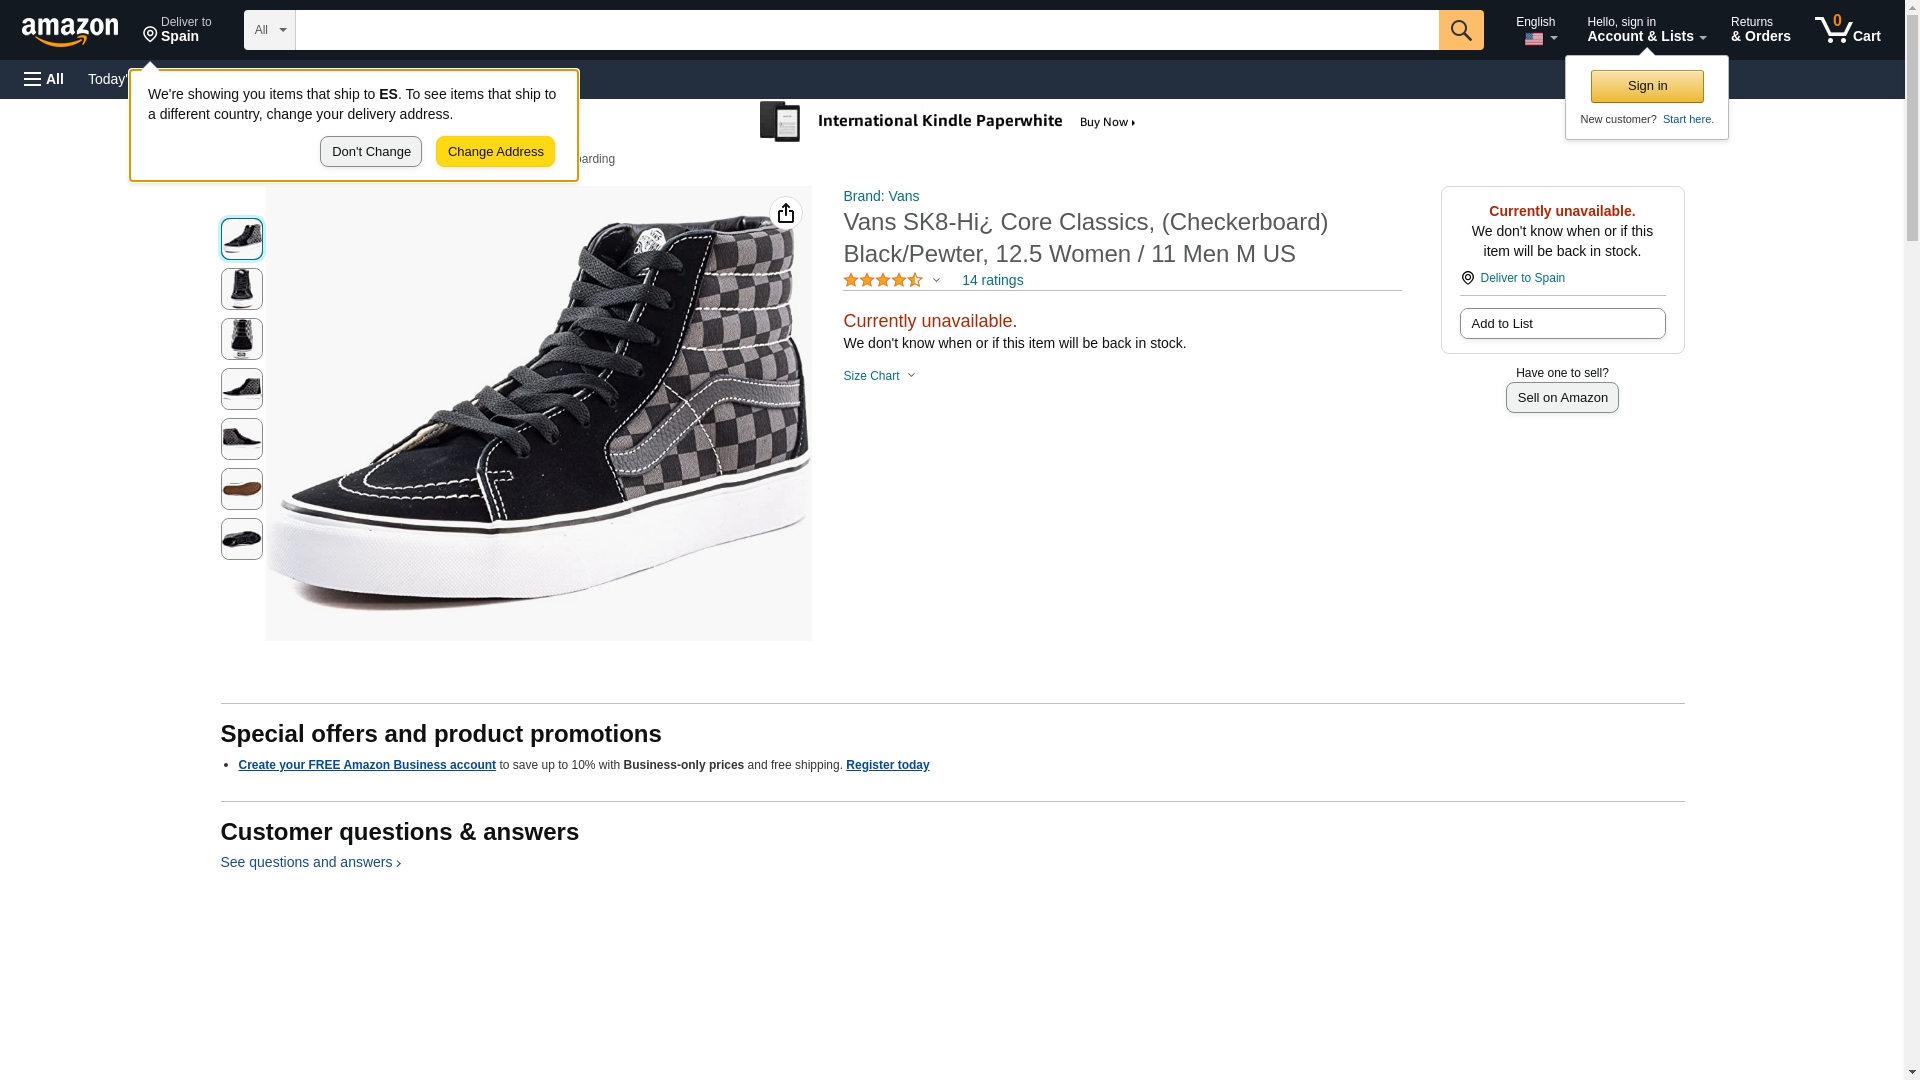This screenshot has height=1080, width=1920.
Task: Click into the Amazon search field
Action: coord(866,30)
